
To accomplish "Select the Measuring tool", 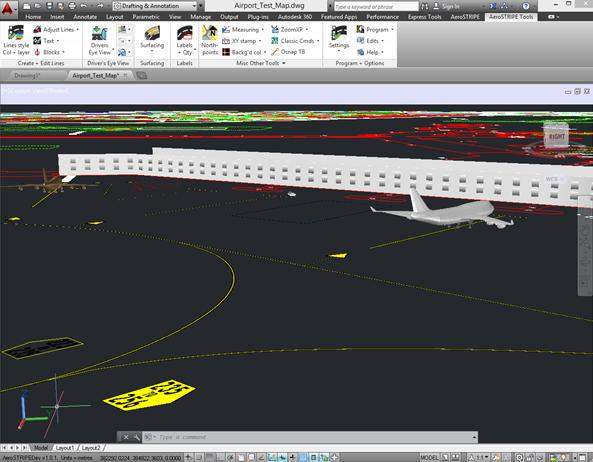I will coord(242,29).
